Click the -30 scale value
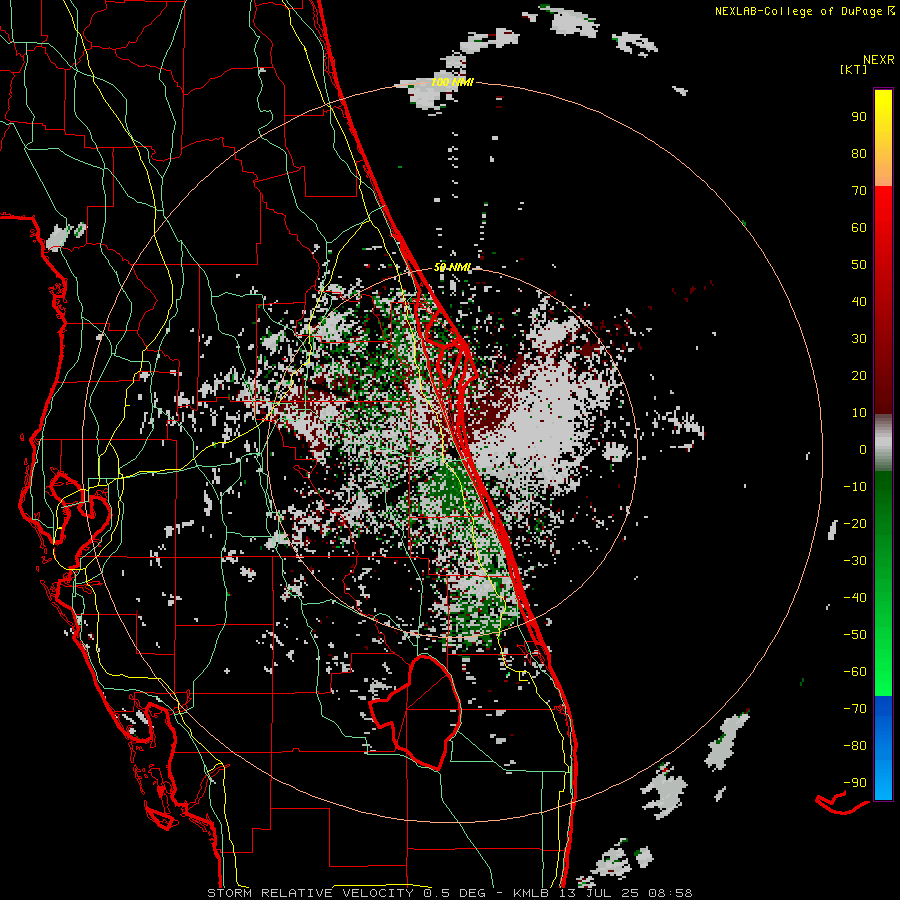Image resolution: width=900 pixels, height=900 pixels. 855,561
